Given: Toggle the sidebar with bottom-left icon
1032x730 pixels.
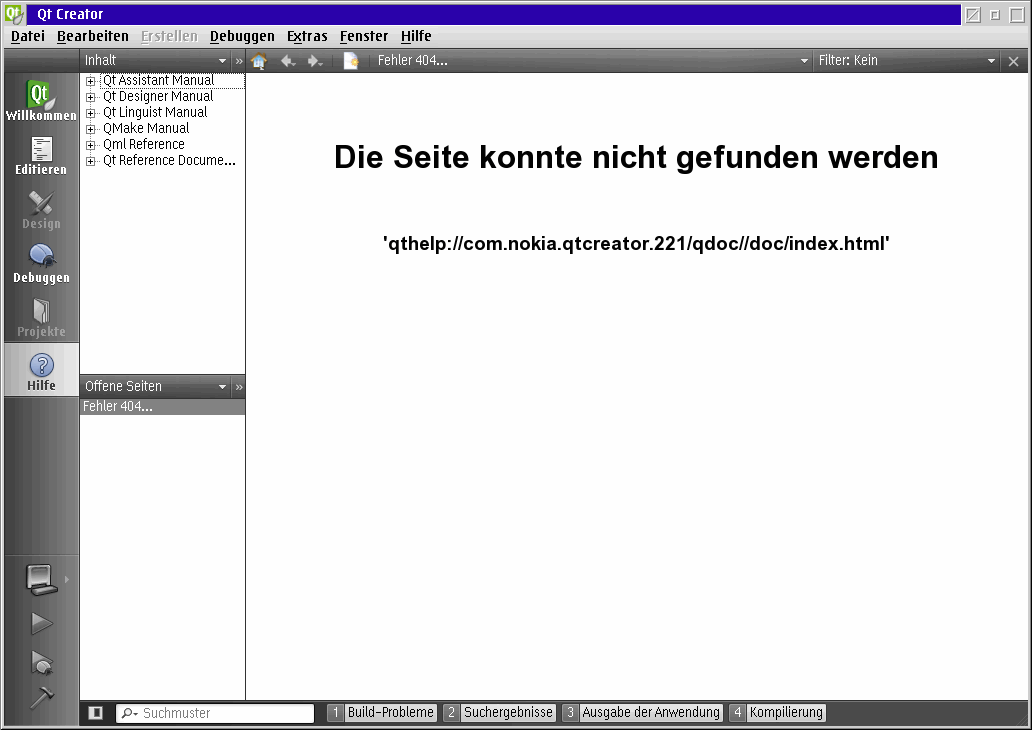Looking at the screenshot, I should 95,712.
